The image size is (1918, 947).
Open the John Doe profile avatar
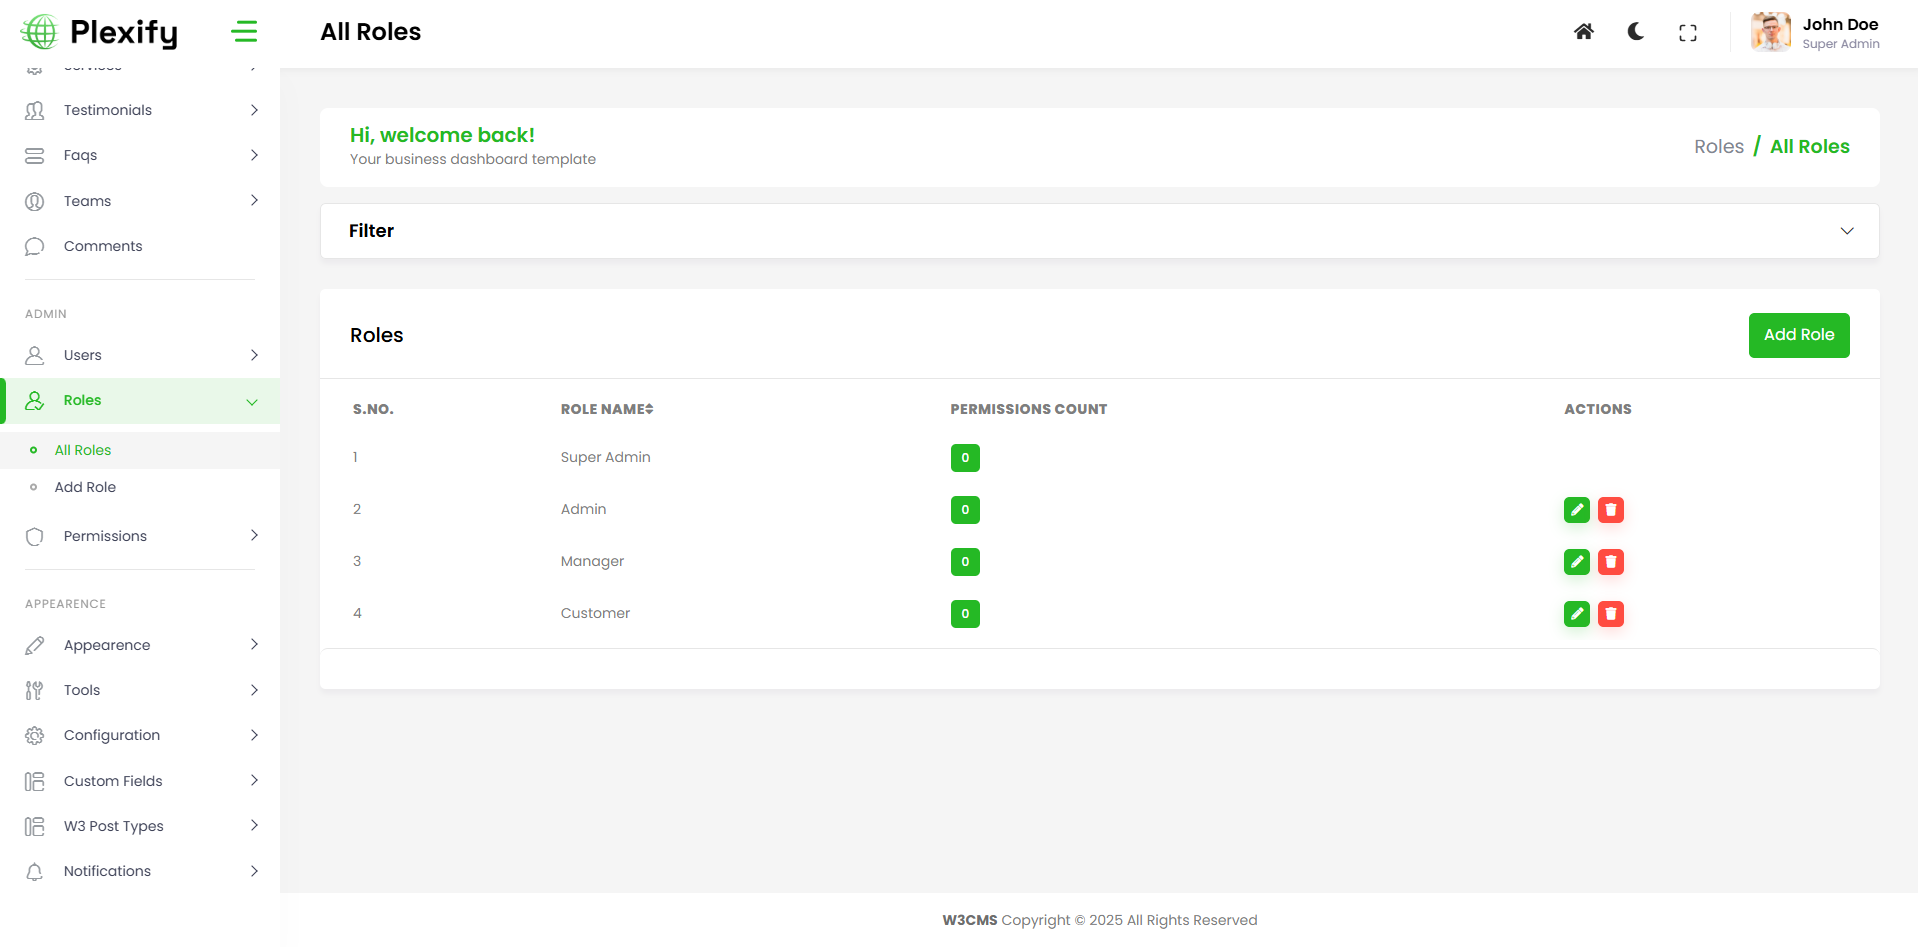[1770, 32]
